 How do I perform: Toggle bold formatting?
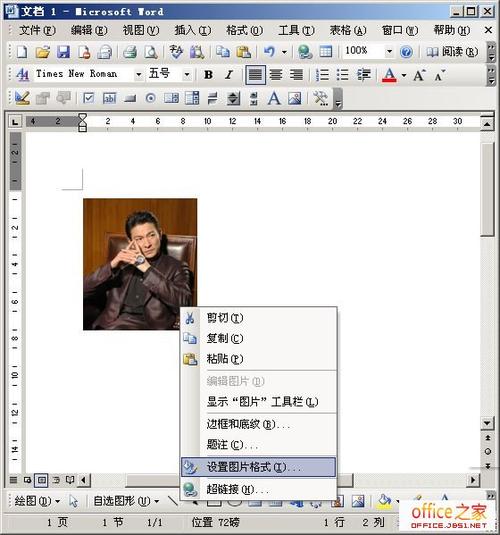[x=208, y=74]
